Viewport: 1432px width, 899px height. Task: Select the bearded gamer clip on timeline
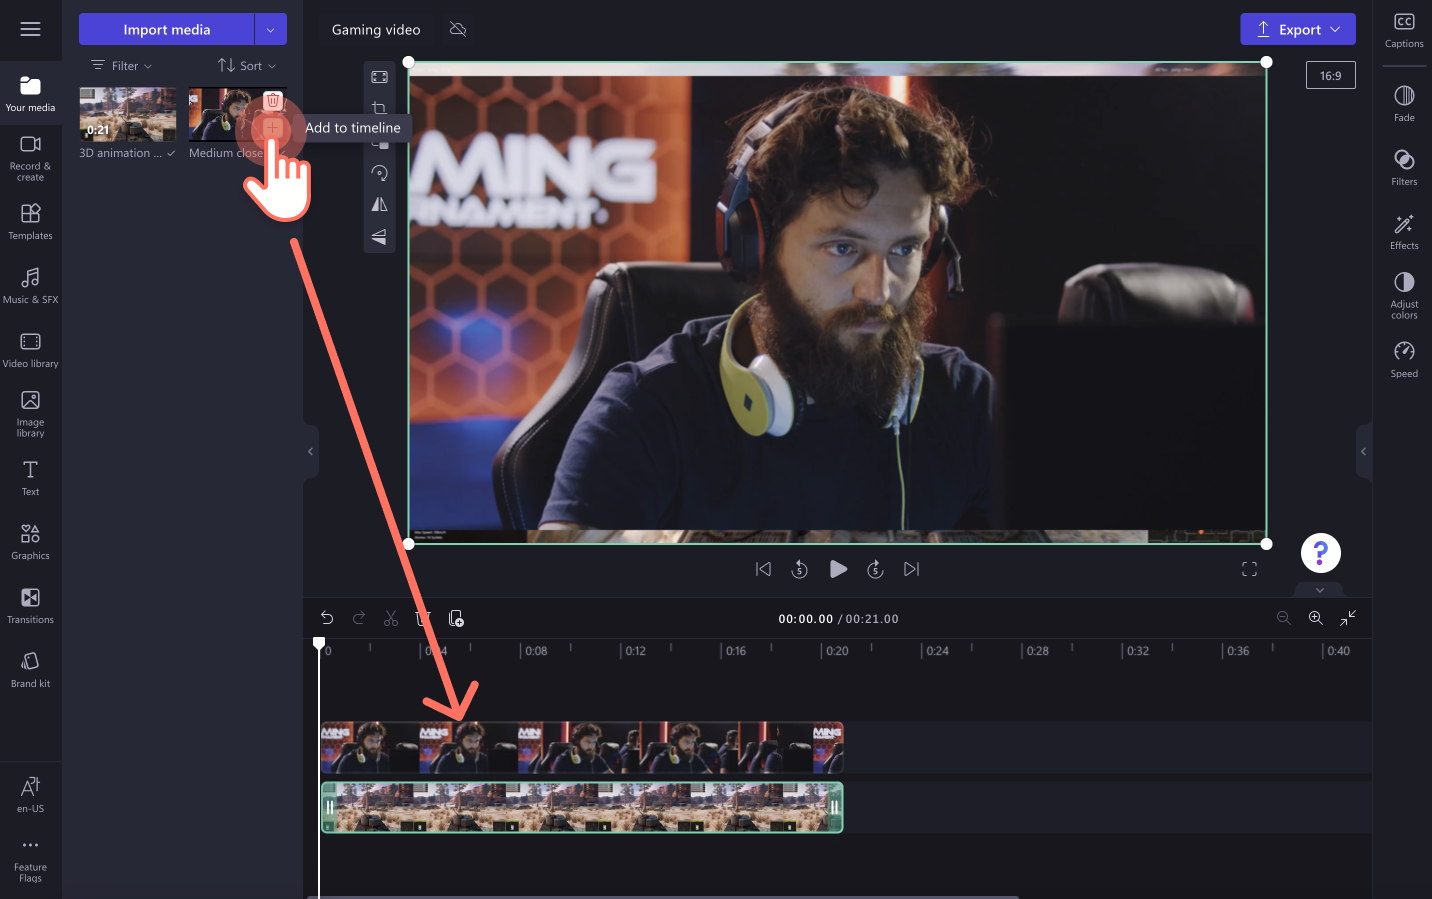click(582, 747)
